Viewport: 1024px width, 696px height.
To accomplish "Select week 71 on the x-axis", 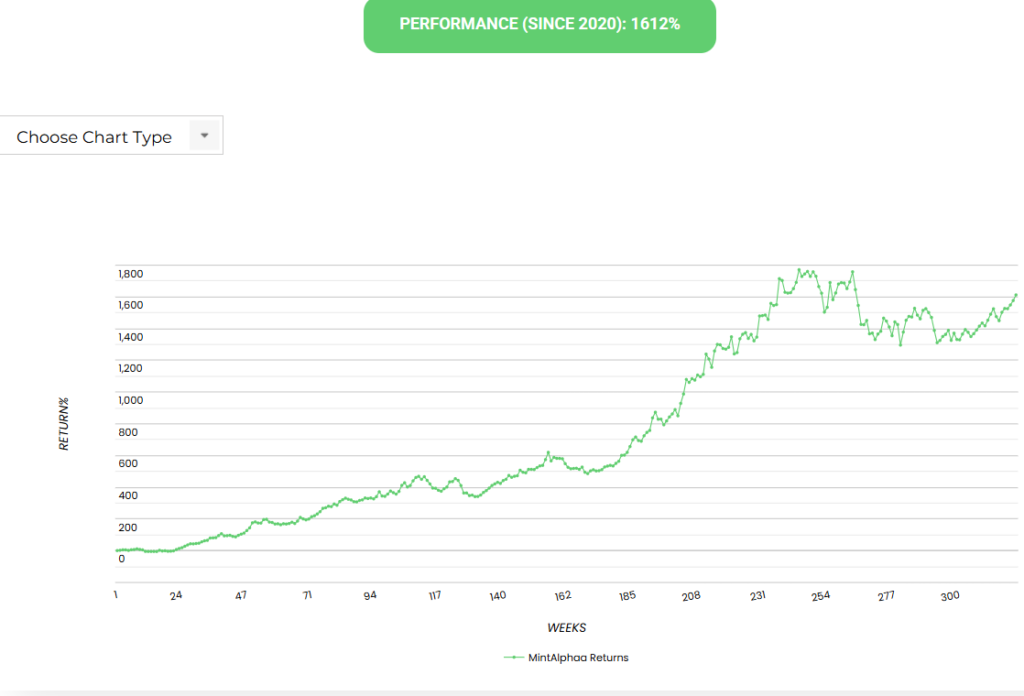I will coord(307,596).
